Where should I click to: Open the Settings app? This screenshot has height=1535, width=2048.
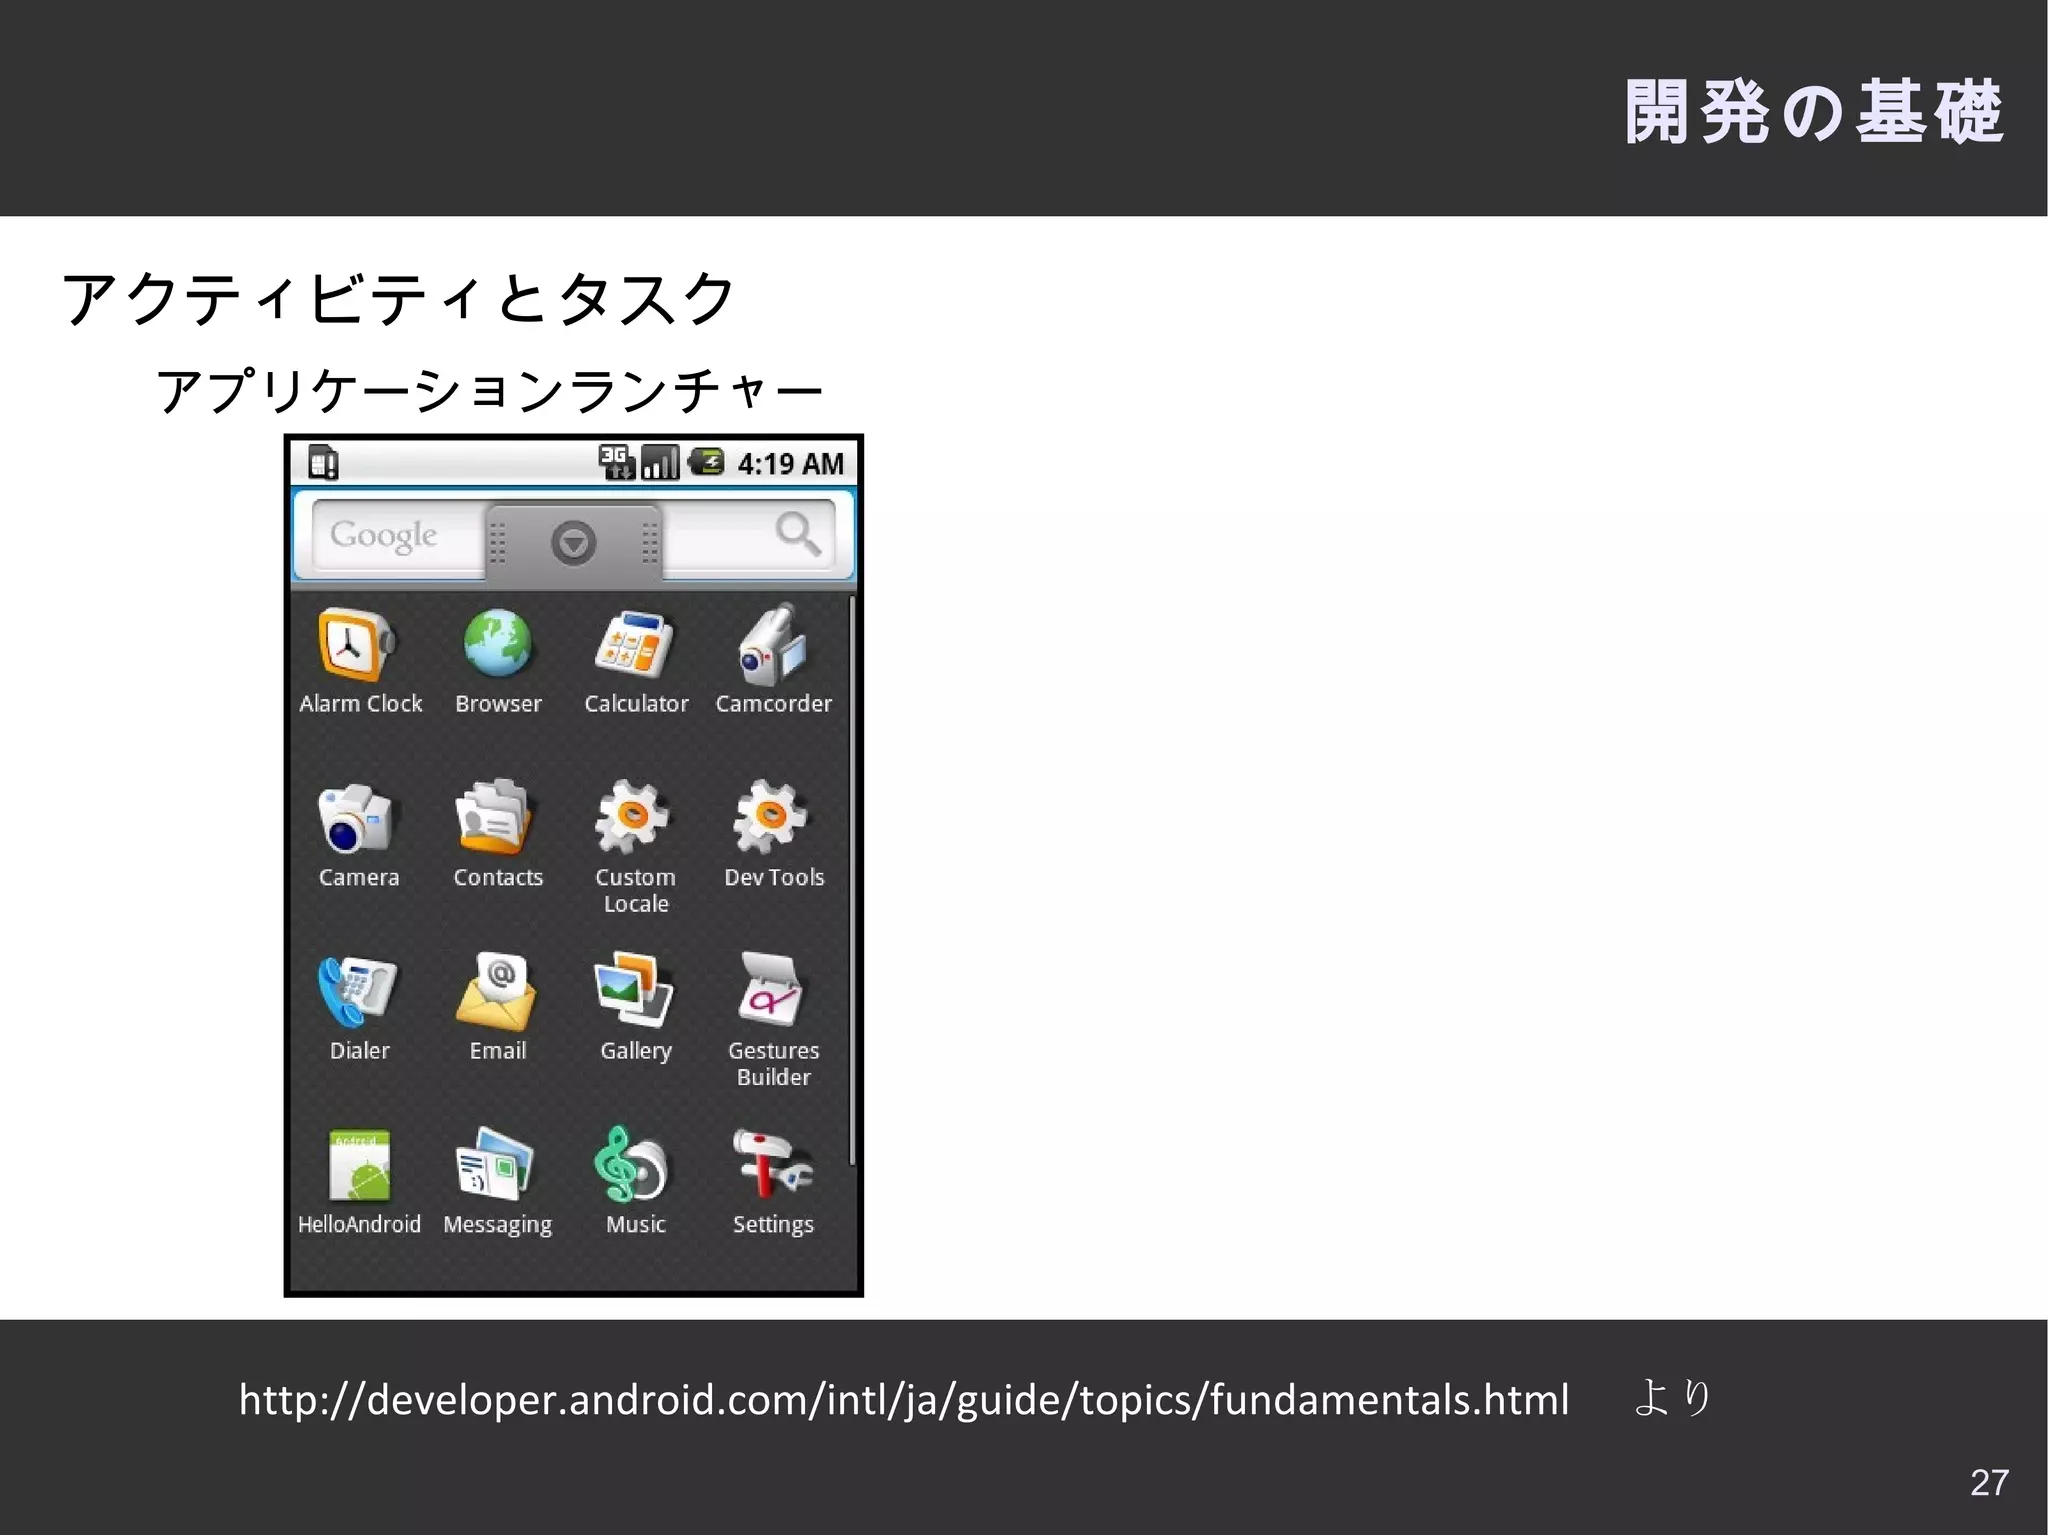point(773,1182)
